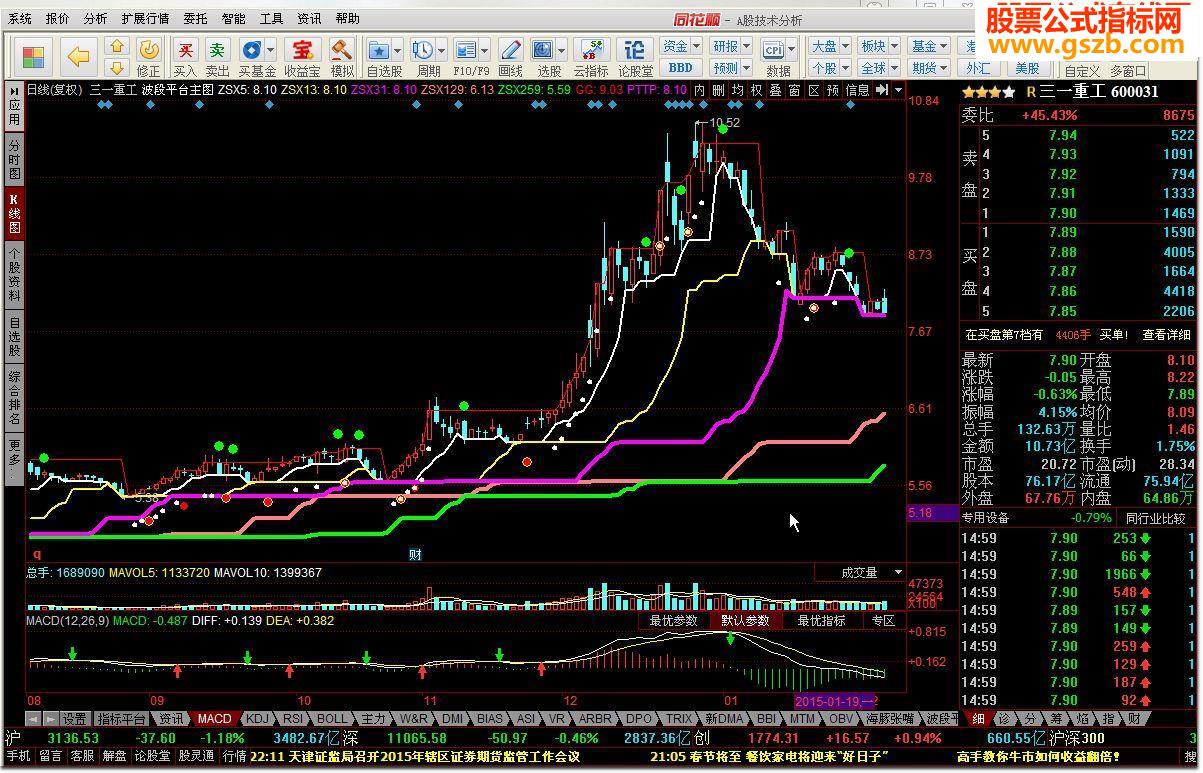Click the 财 marker on the chart

[415, 554]
